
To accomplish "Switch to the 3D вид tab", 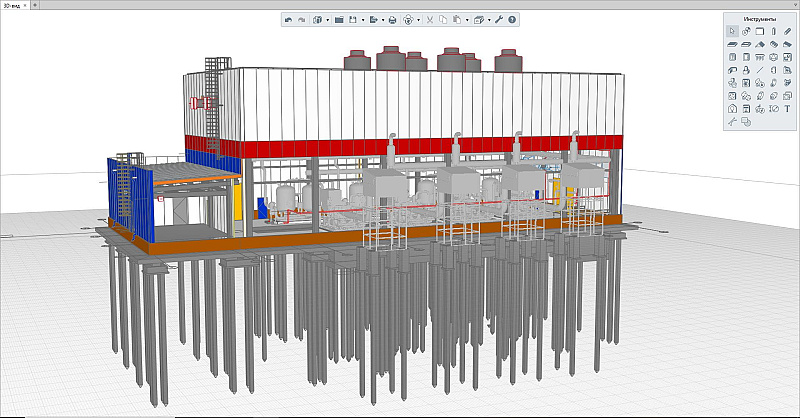I will [13, 5].
